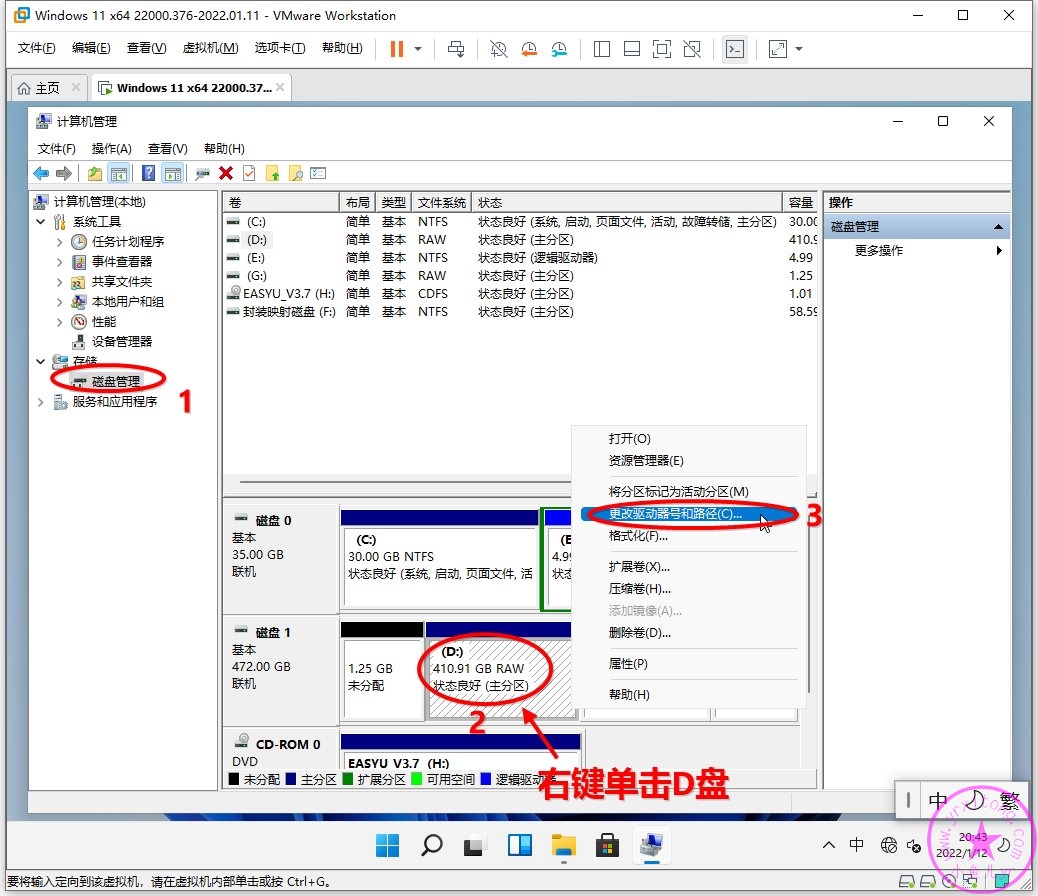Click the connect/refresh disk toolbar icon
Image resolution: width=1038 pixels, height=896 pixels.
click(202, 174)
